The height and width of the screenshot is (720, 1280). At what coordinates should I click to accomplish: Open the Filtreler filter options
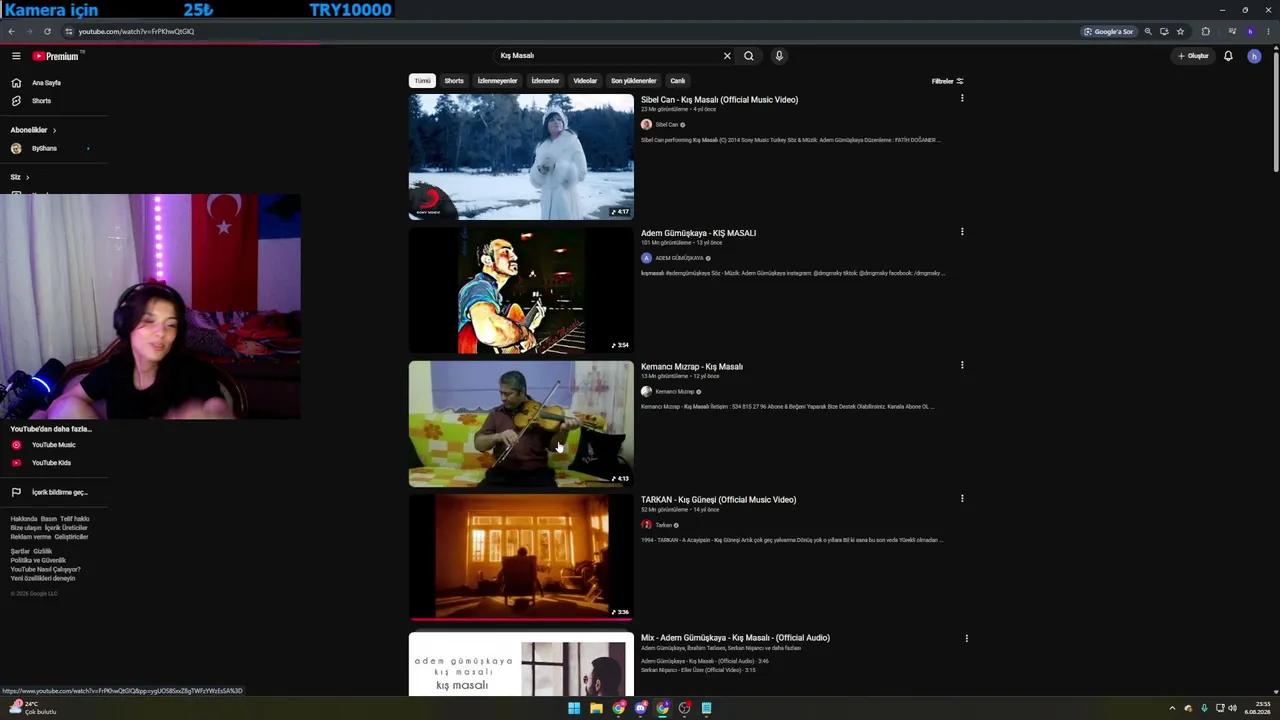947,81
